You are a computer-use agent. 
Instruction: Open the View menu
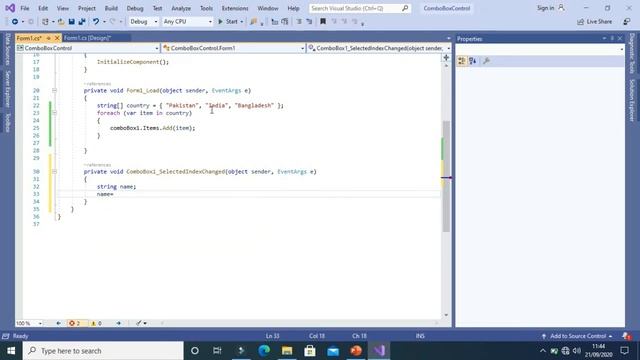(62, 8)
